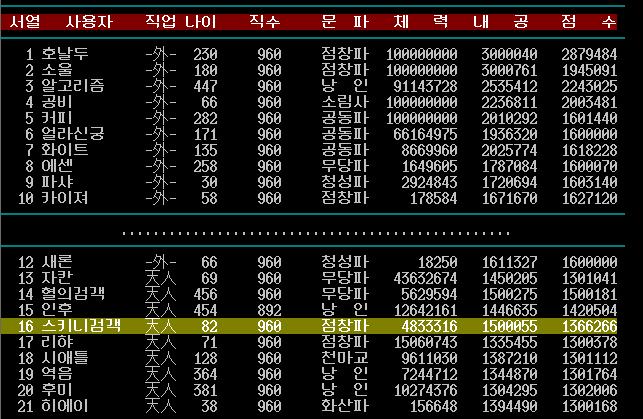The width and height of the screenshot is (643, 419).
Task: Click the age value 447 for 알고리즘
Action: (205, 86)
